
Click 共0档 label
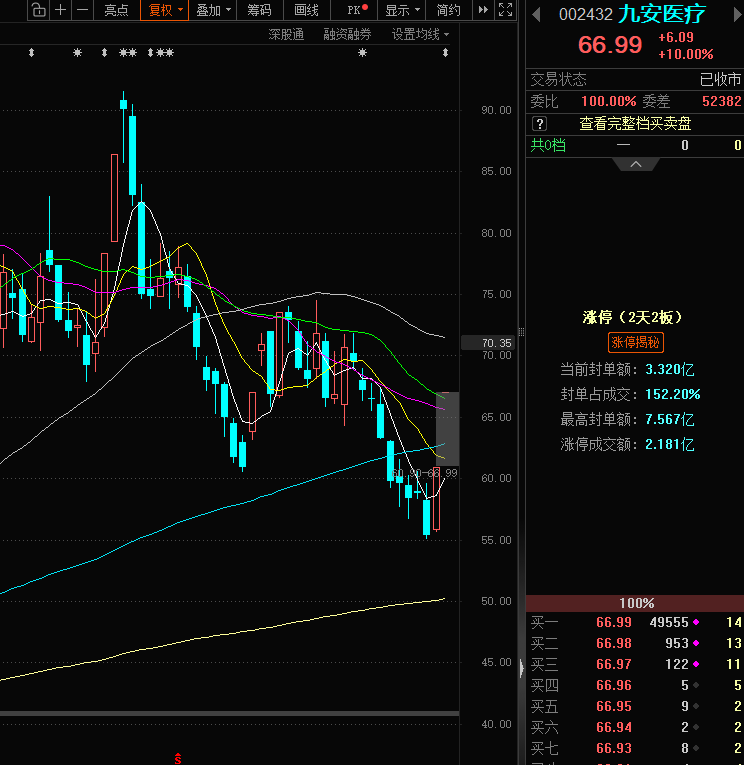tap(548, 145)
